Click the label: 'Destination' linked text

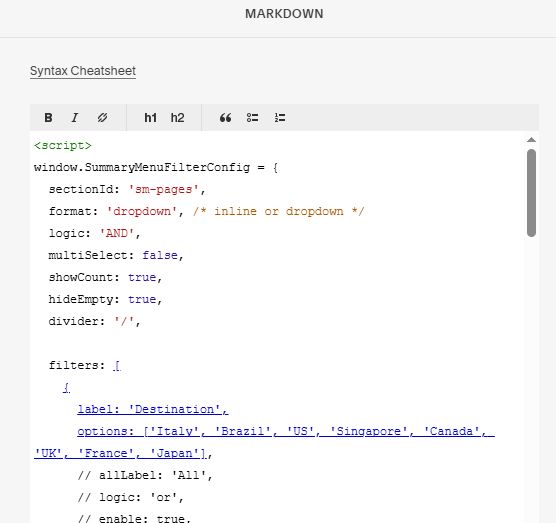pyautogui.click(x=153, y=410)
